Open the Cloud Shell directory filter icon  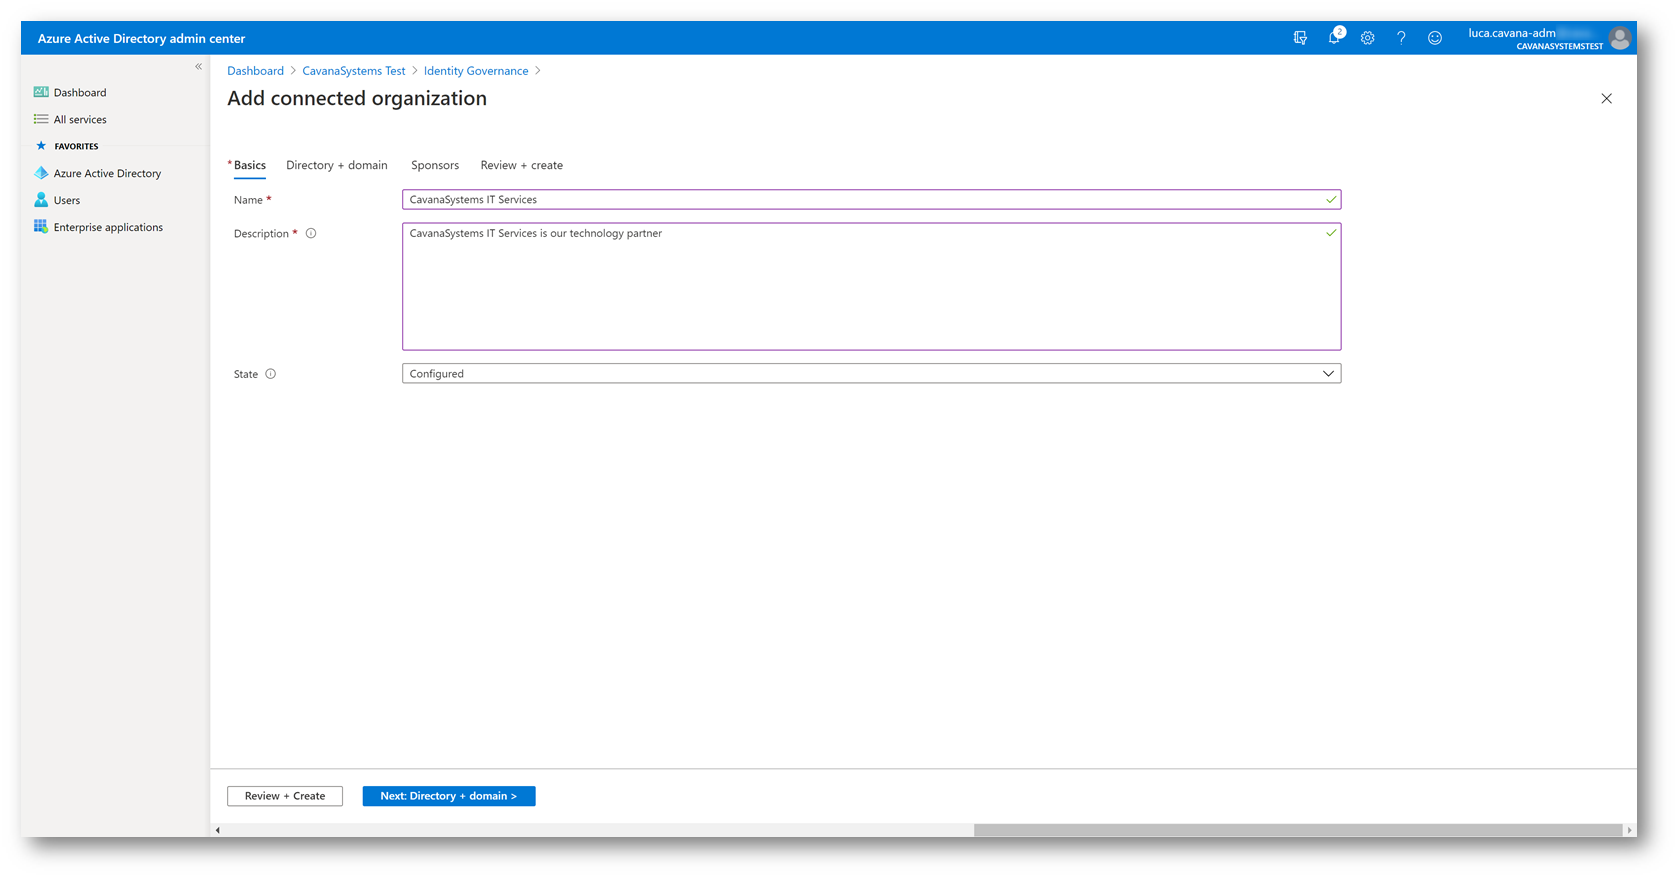(x=1300, y=38)
